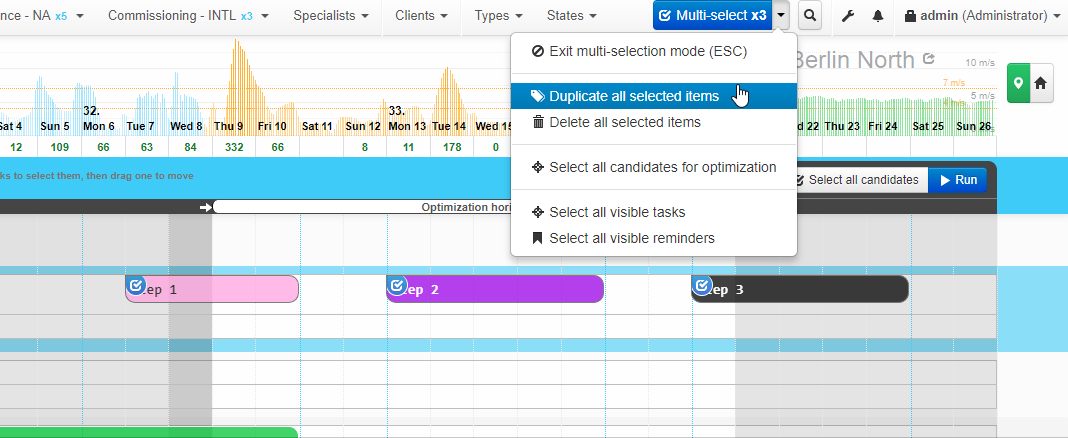The width and height of the screenshot is (1068, 438).
Task: Open the link icon beside Berlin North
Action: click(x=929, y=59)
